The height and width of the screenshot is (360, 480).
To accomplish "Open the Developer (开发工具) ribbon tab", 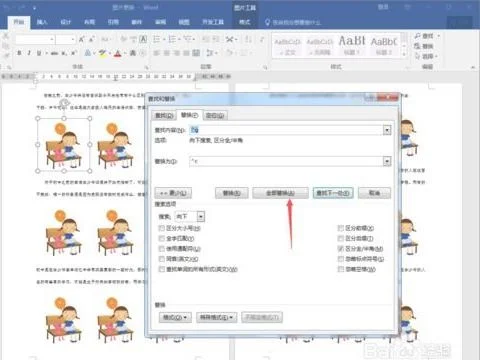I will [213, 22].
